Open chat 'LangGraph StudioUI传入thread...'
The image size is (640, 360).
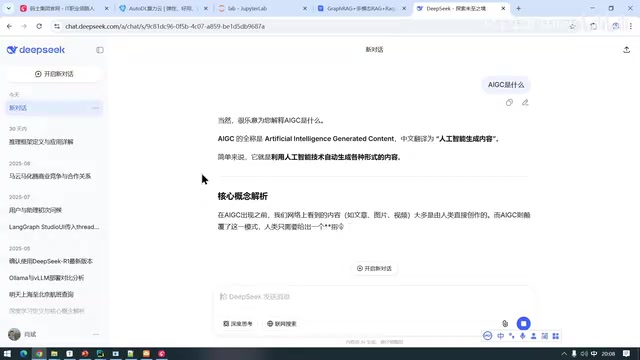tap(54, 227)
